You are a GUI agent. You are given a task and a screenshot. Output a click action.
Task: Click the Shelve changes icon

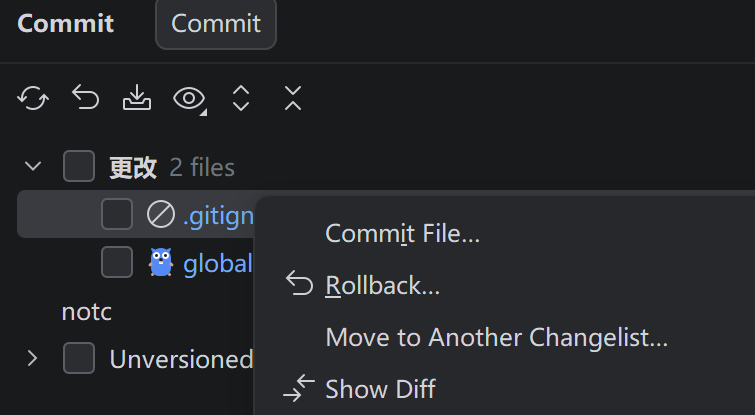coord(136,98)
